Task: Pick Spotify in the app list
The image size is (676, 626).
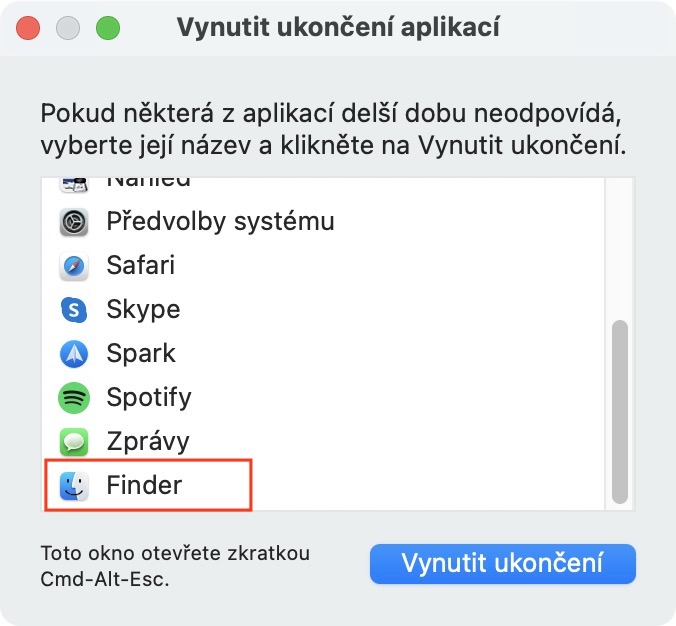Action: pyautogui.click(x=149, y=398)
